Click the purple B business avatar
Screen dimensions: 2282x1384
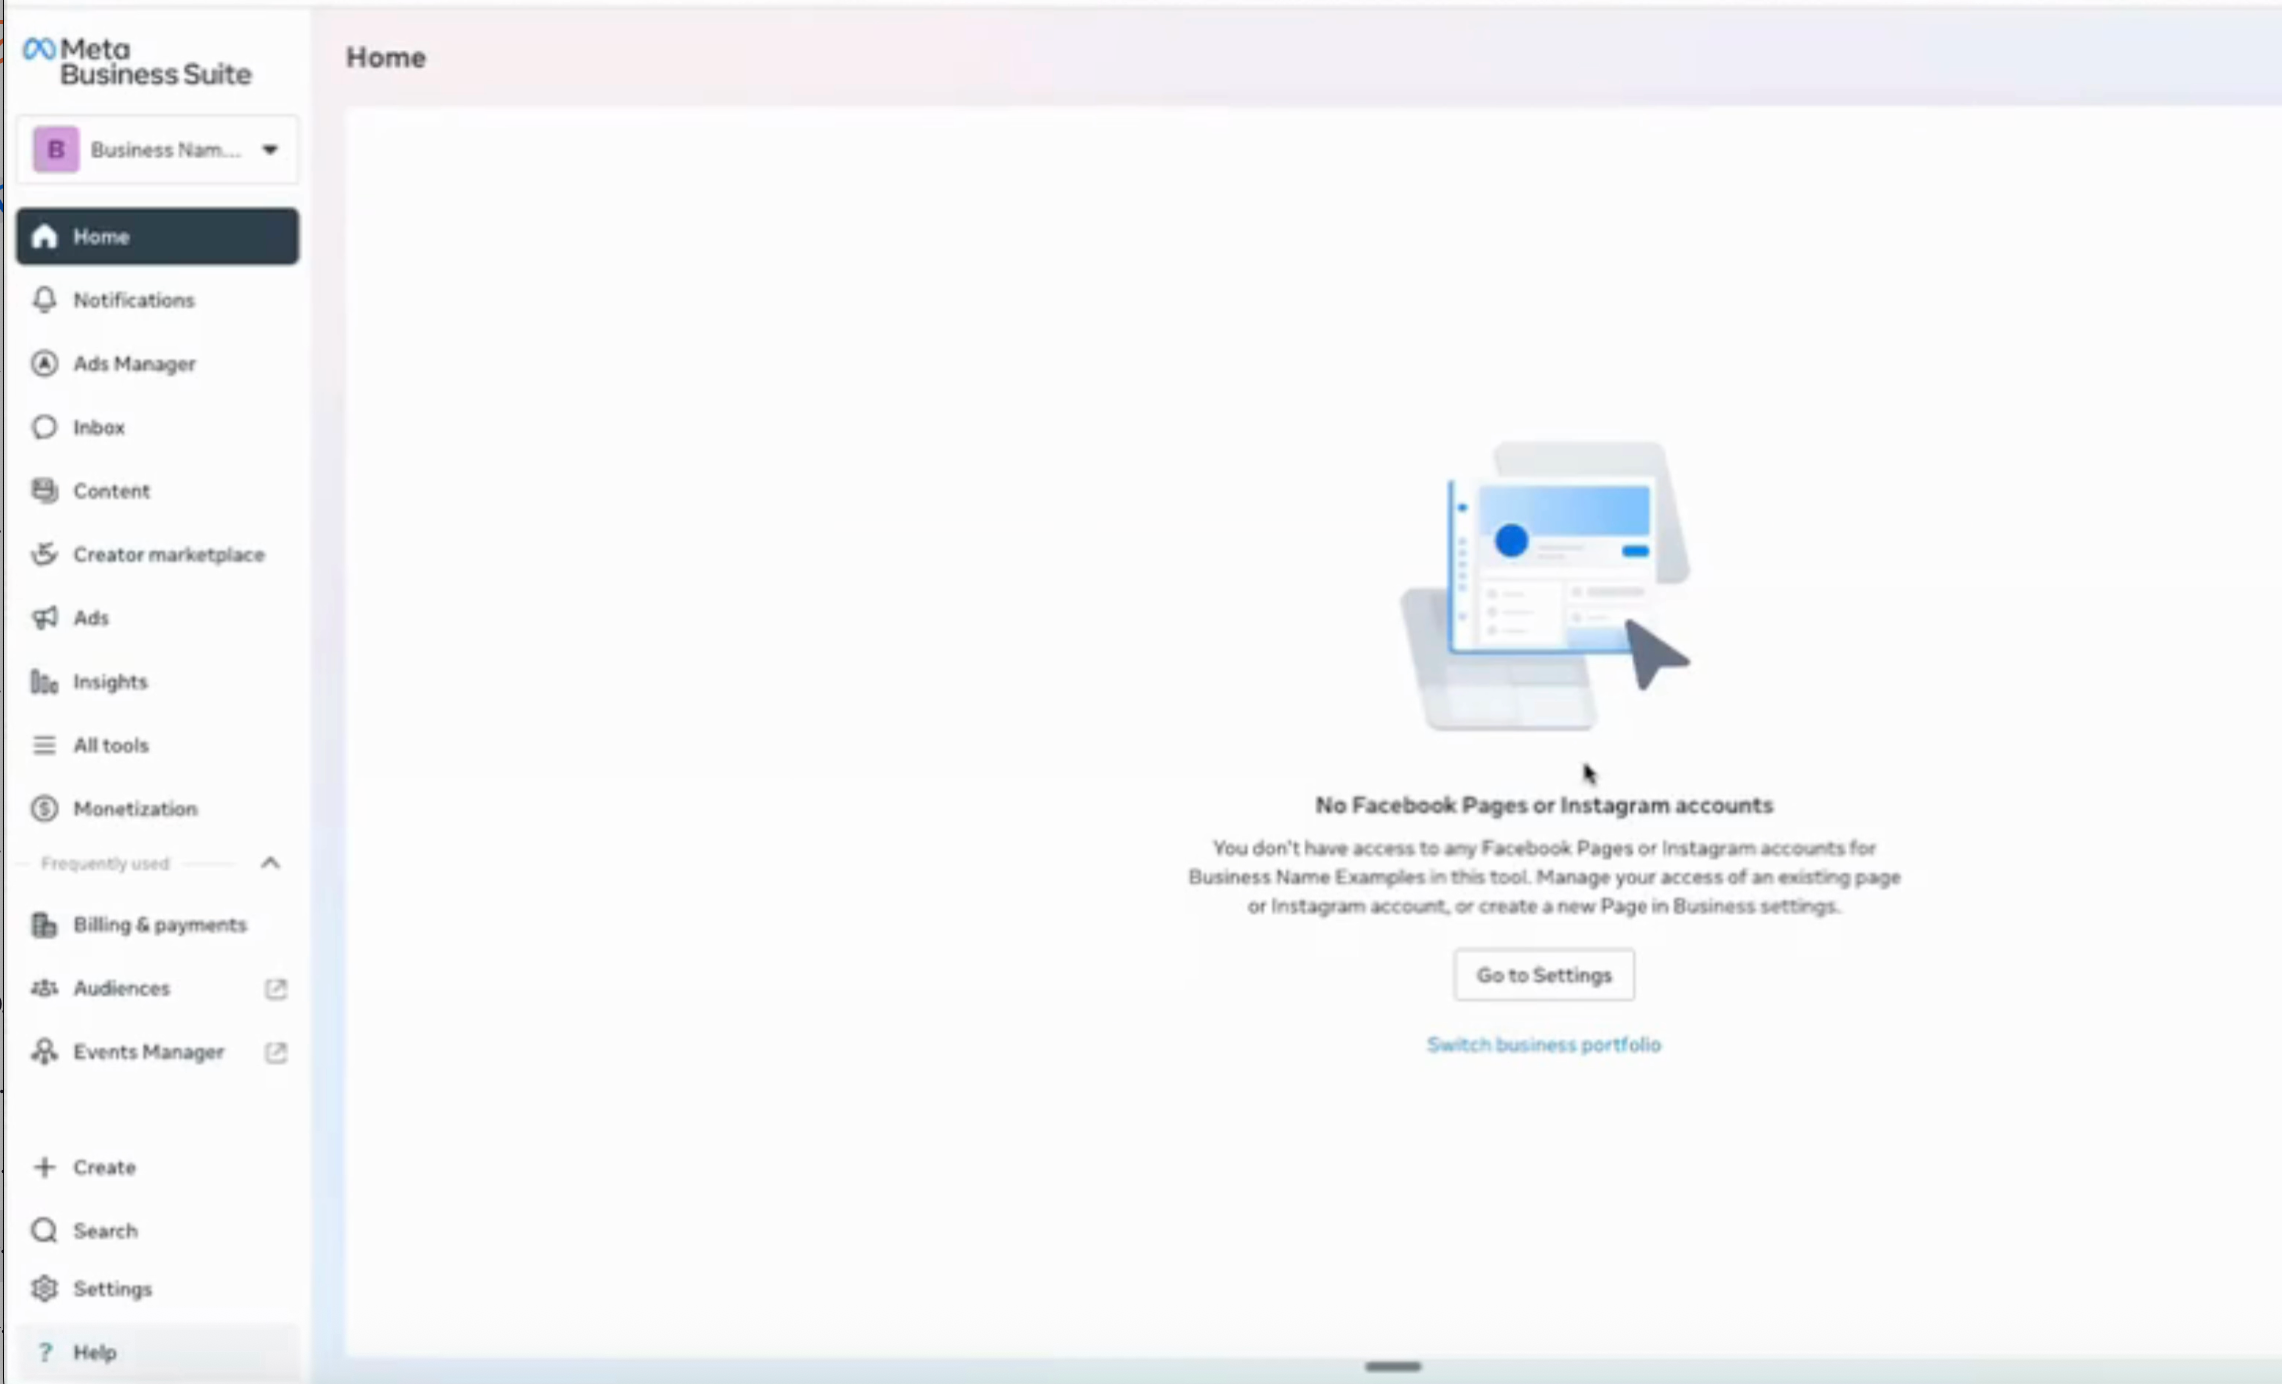coord(56,150)
